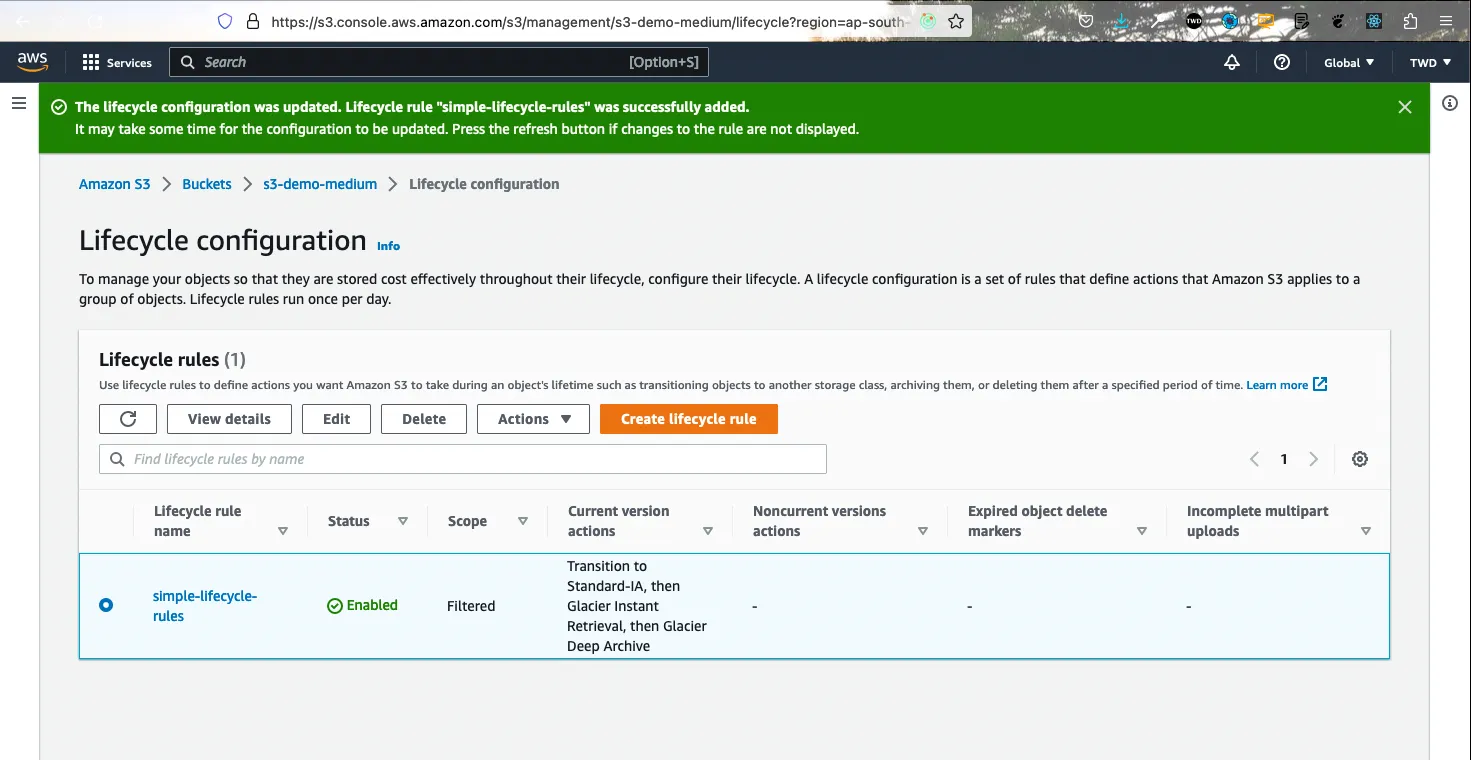Image resolution: width=1471 pixels, height=760 pixels.
Task: Focus the Find lifecycle rules search box
Action: (x=463, y=459)
